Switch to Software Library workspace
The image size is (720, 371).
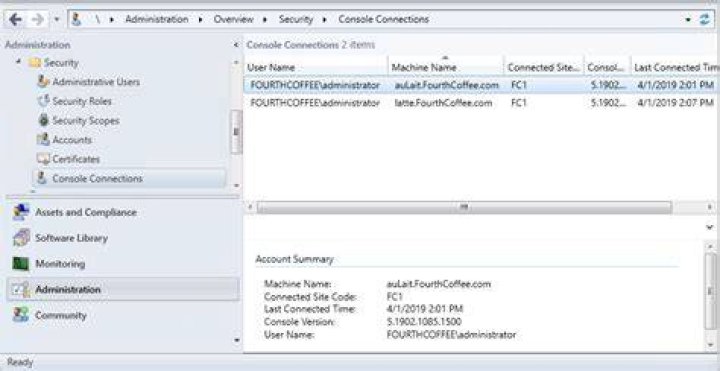(71, 238)
